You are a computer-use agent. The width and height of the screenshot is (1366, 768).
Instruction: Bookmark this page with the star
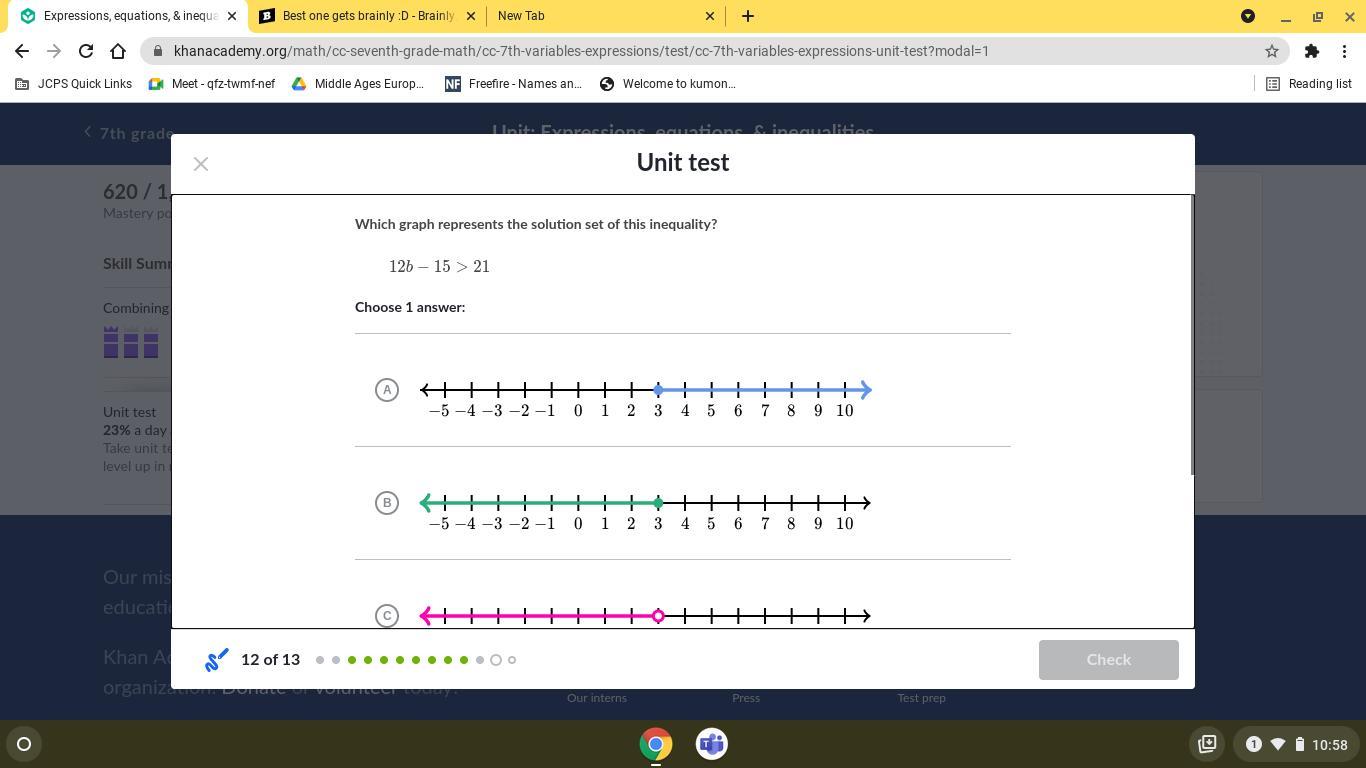pos(1272,51)
